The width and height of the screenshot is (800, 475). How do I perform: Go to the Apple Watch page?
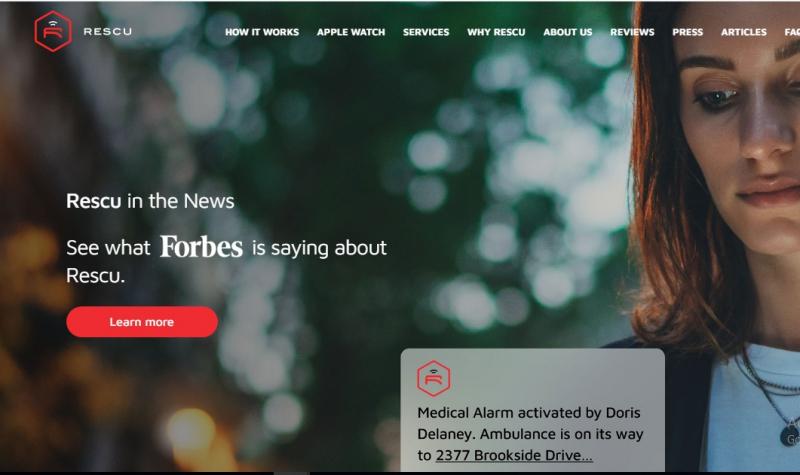pyautogui.click(x=351, y=32)
